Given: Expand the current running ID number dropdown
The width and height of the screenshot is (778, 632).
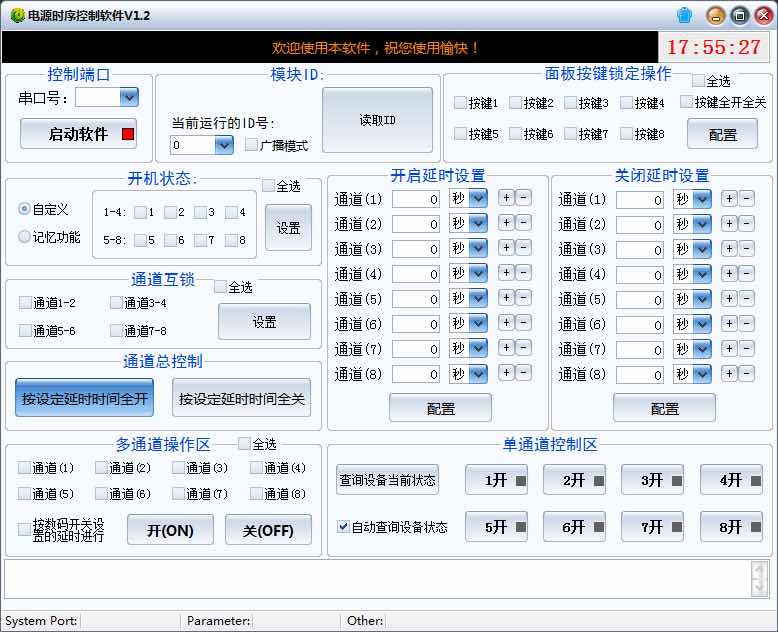Looking at the screenshot, I should pyautogui.click(x=223, y=145).
